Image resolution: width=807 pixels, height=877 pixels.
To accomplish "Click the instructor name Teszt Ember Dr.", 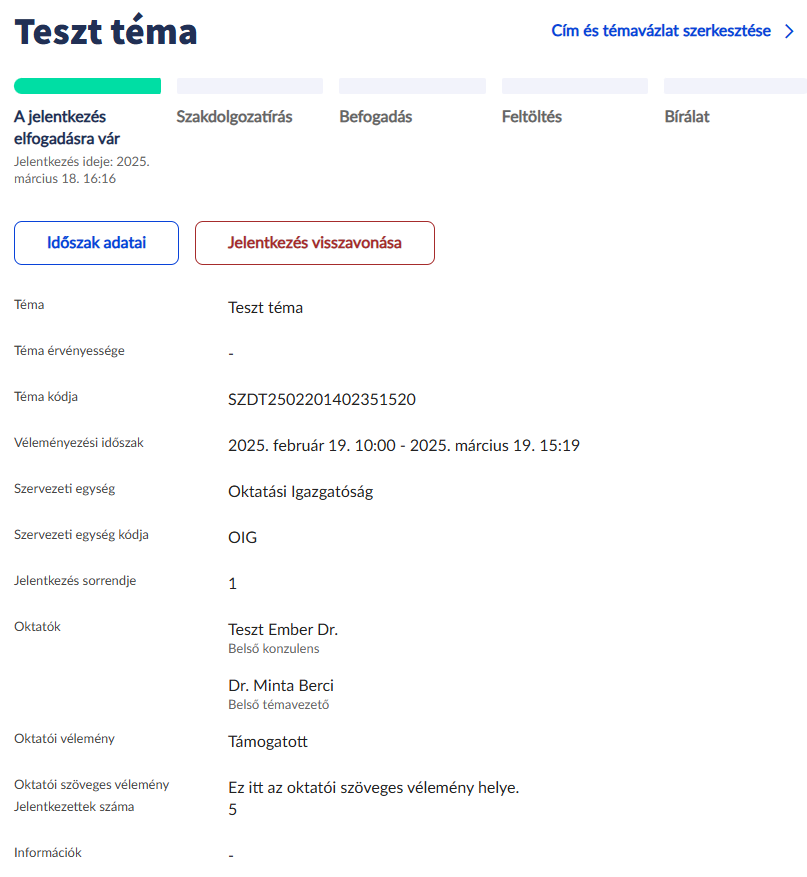I will pyautogui.click(x=283, y=630).
